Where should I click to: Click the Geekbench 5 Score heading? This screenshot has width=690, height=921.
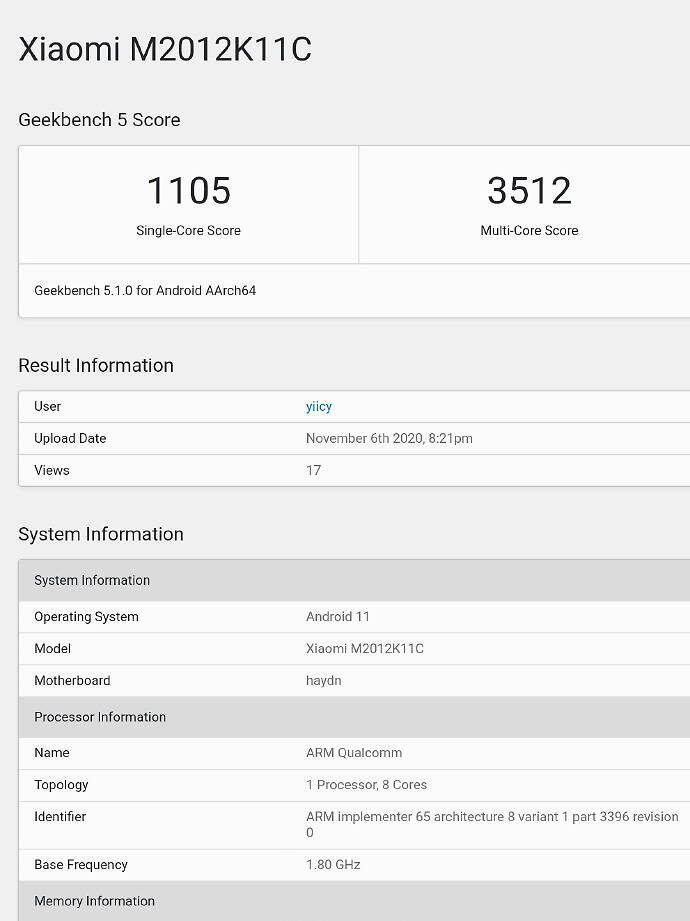point(99,120)
